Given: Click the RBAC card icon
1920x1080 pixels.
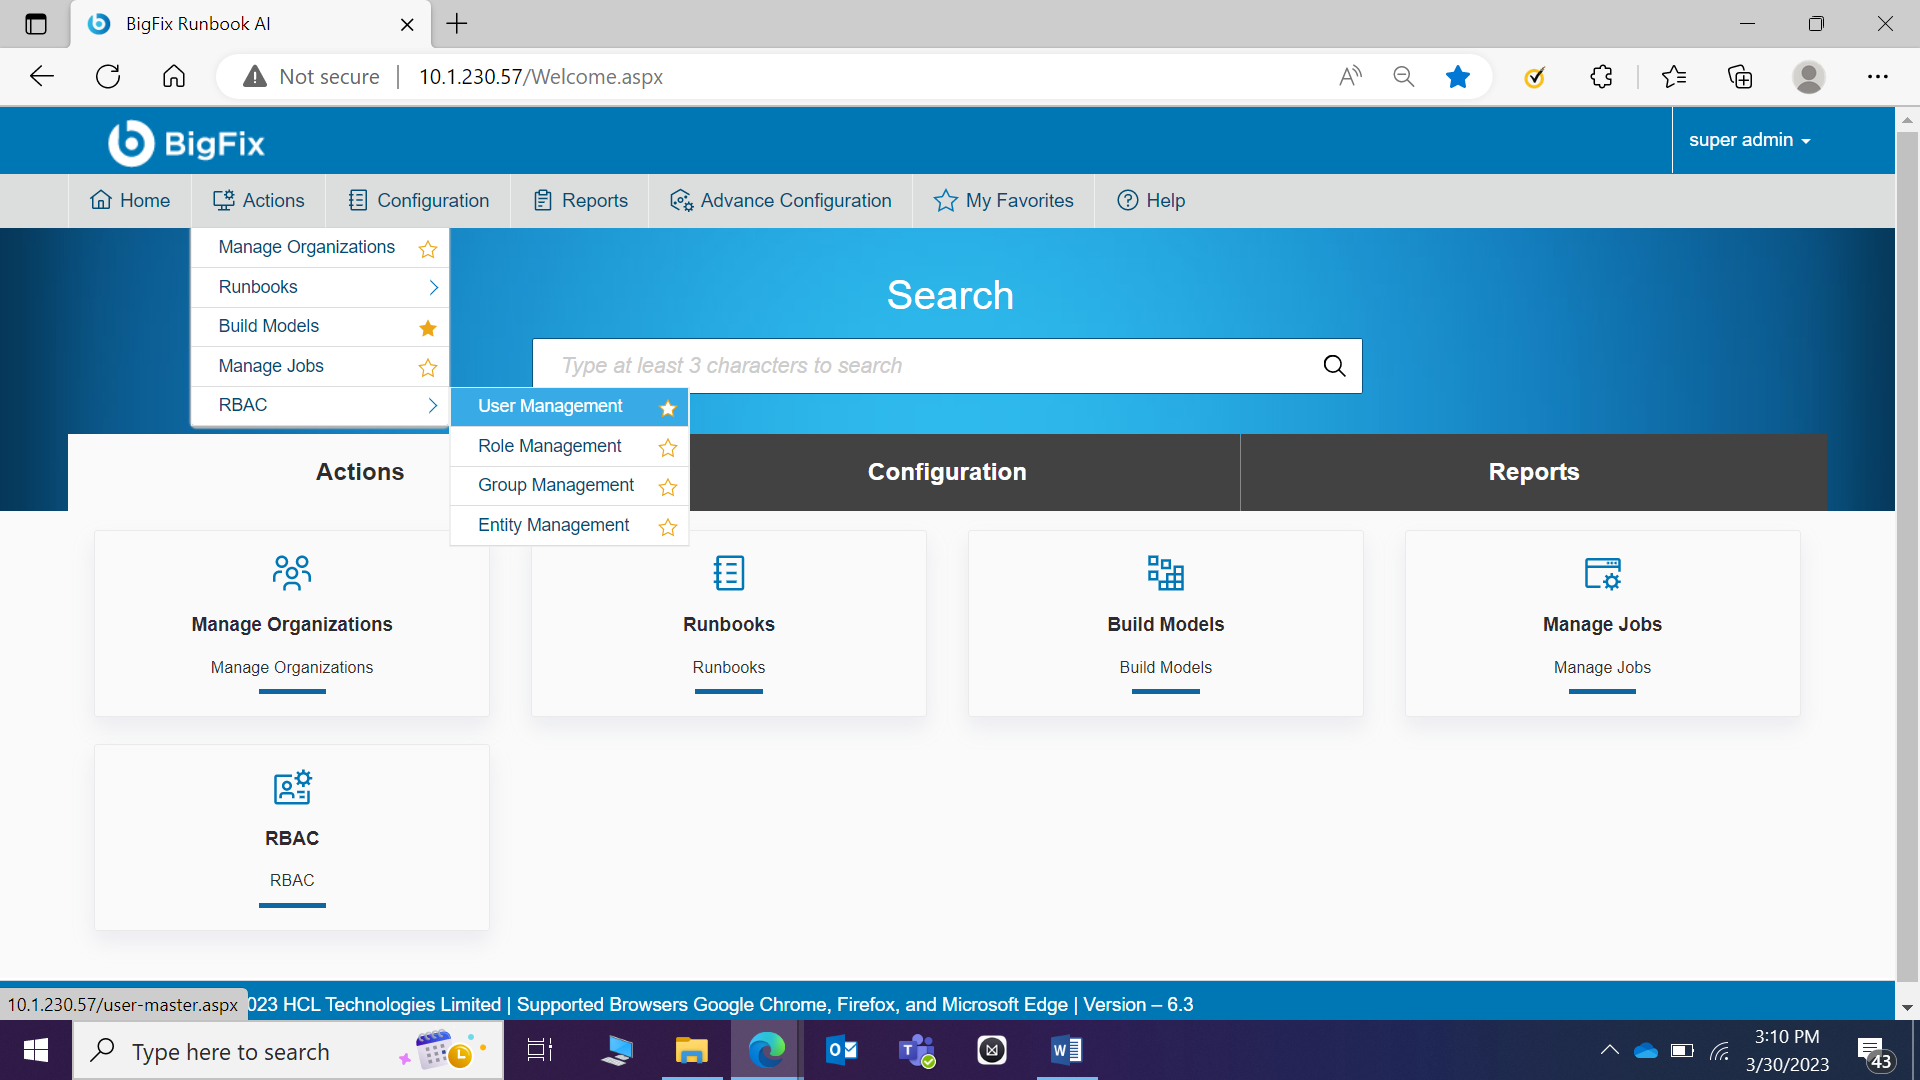Looking at the screenshot, I should pos(291,788).
